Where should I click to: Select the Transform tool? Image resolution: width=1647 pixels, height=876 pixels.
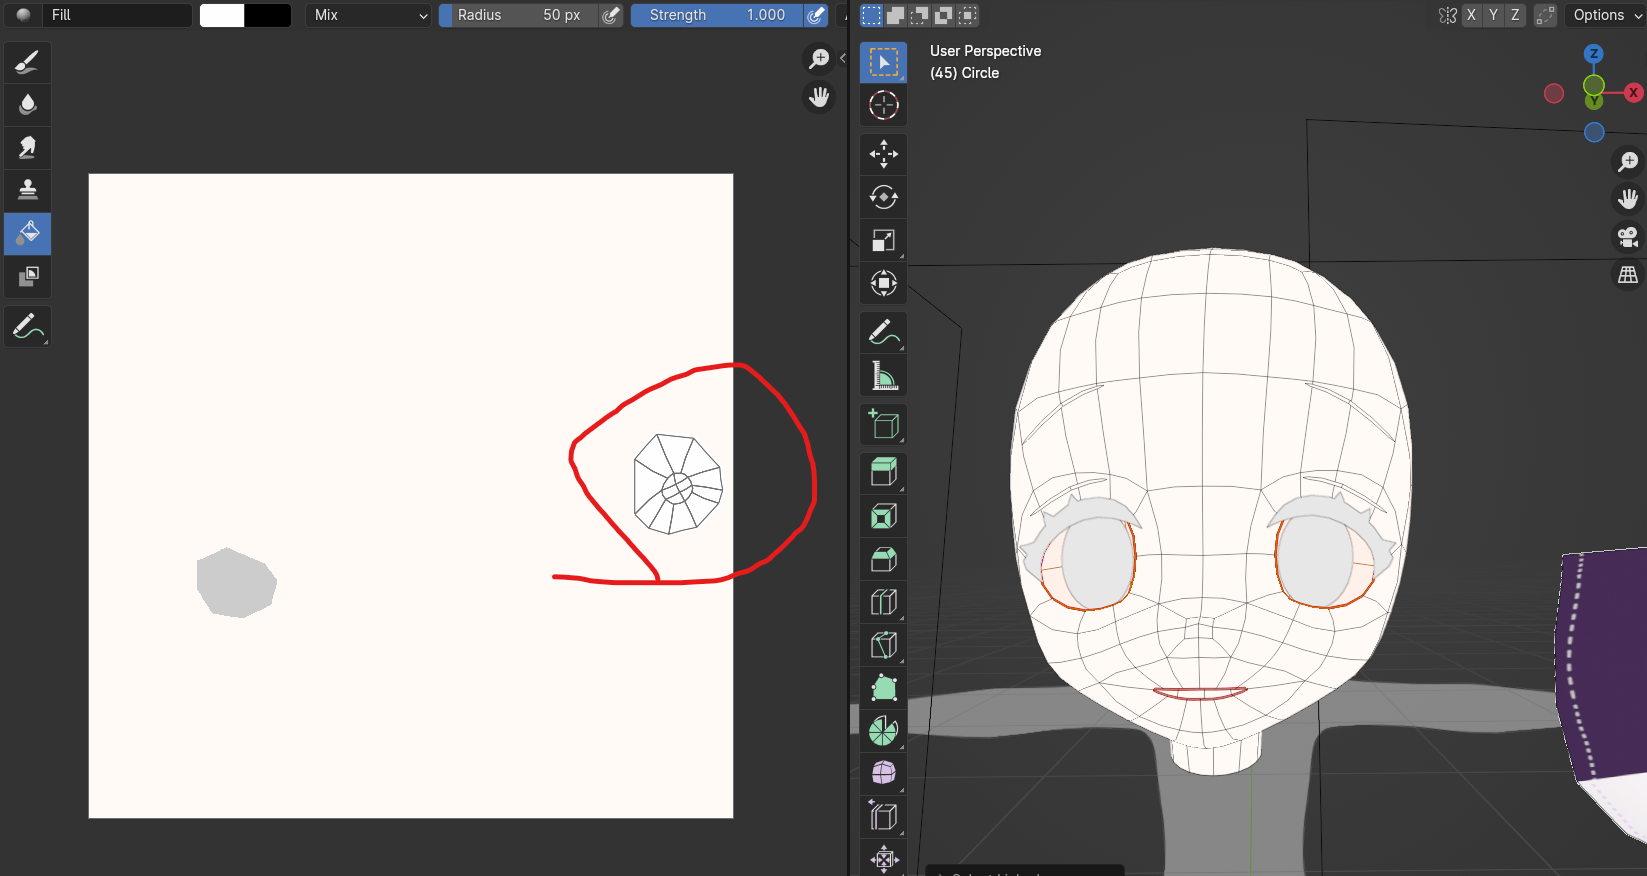[884, 283]
